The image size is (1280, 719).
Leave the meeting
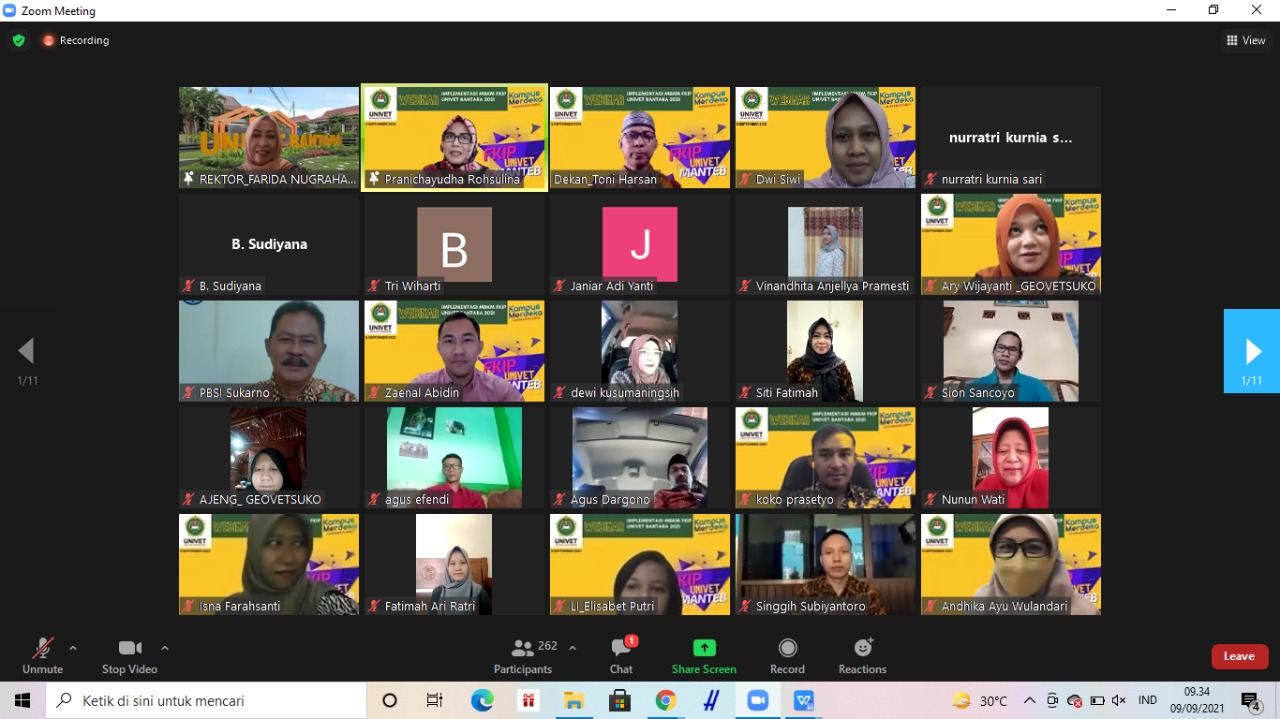(1239, 656)
